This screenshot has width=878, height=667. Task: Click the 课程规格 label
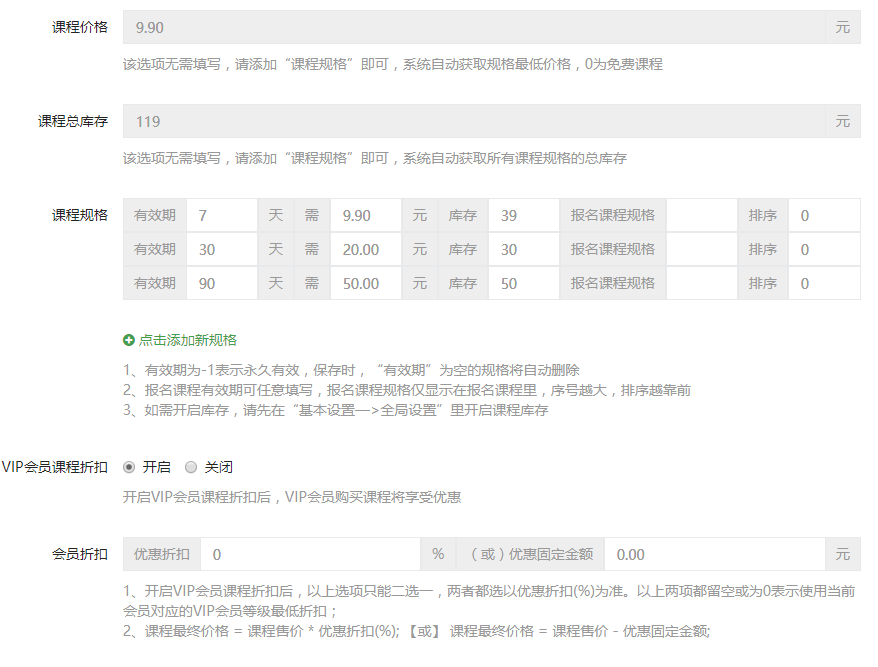pyautogui.click(x=80, y=215)
